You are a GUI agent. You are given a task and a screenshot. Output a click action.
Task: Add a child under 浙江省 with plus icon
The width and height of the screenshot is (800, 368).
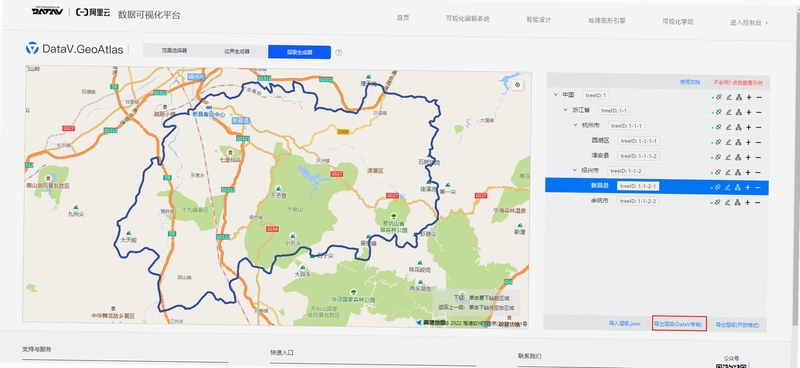point(748,112)
